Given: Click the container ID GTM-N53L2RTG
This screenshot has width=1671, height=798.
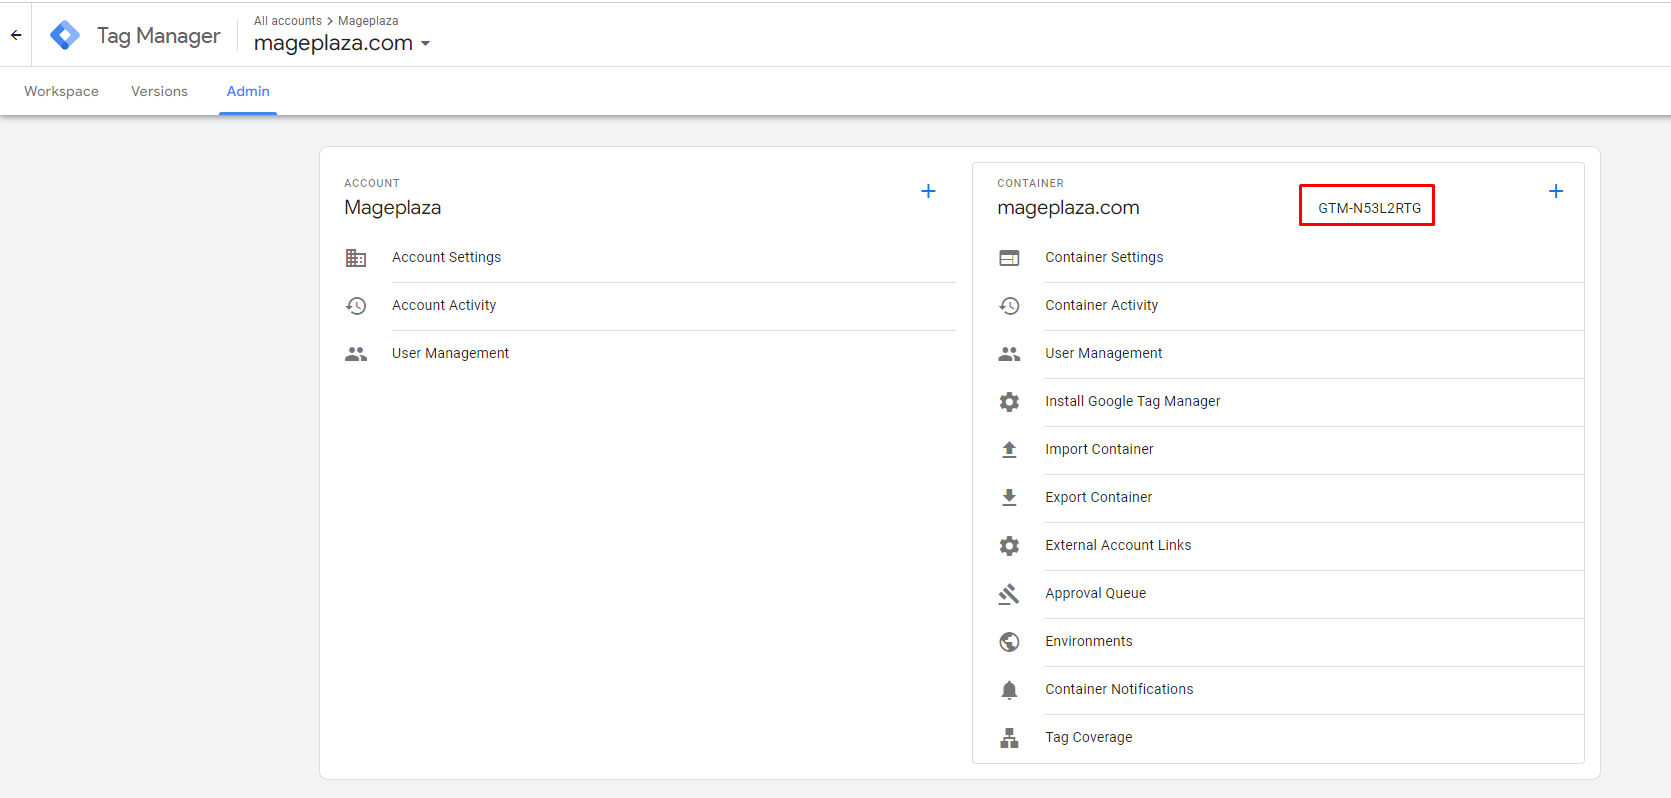Looking at the screenshot, I should (x=1369, y=208).
